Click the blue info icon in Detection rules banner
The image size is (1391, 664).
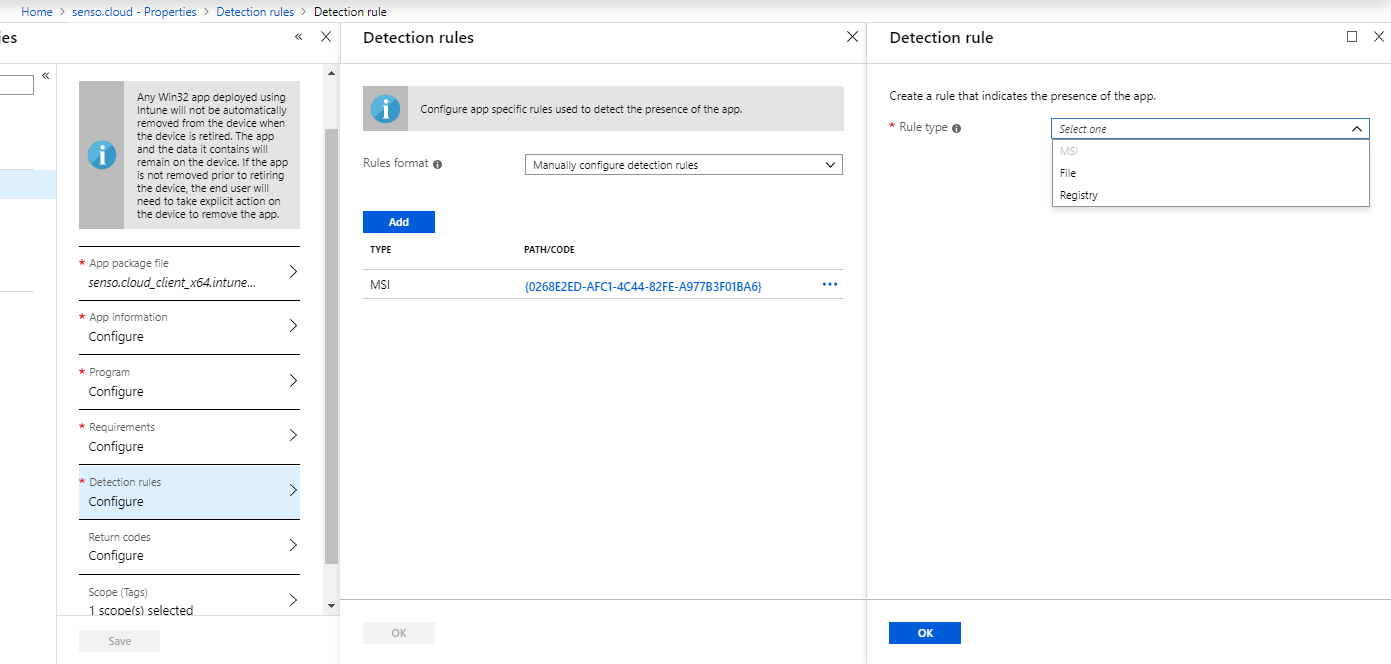[x=385, y=109]
